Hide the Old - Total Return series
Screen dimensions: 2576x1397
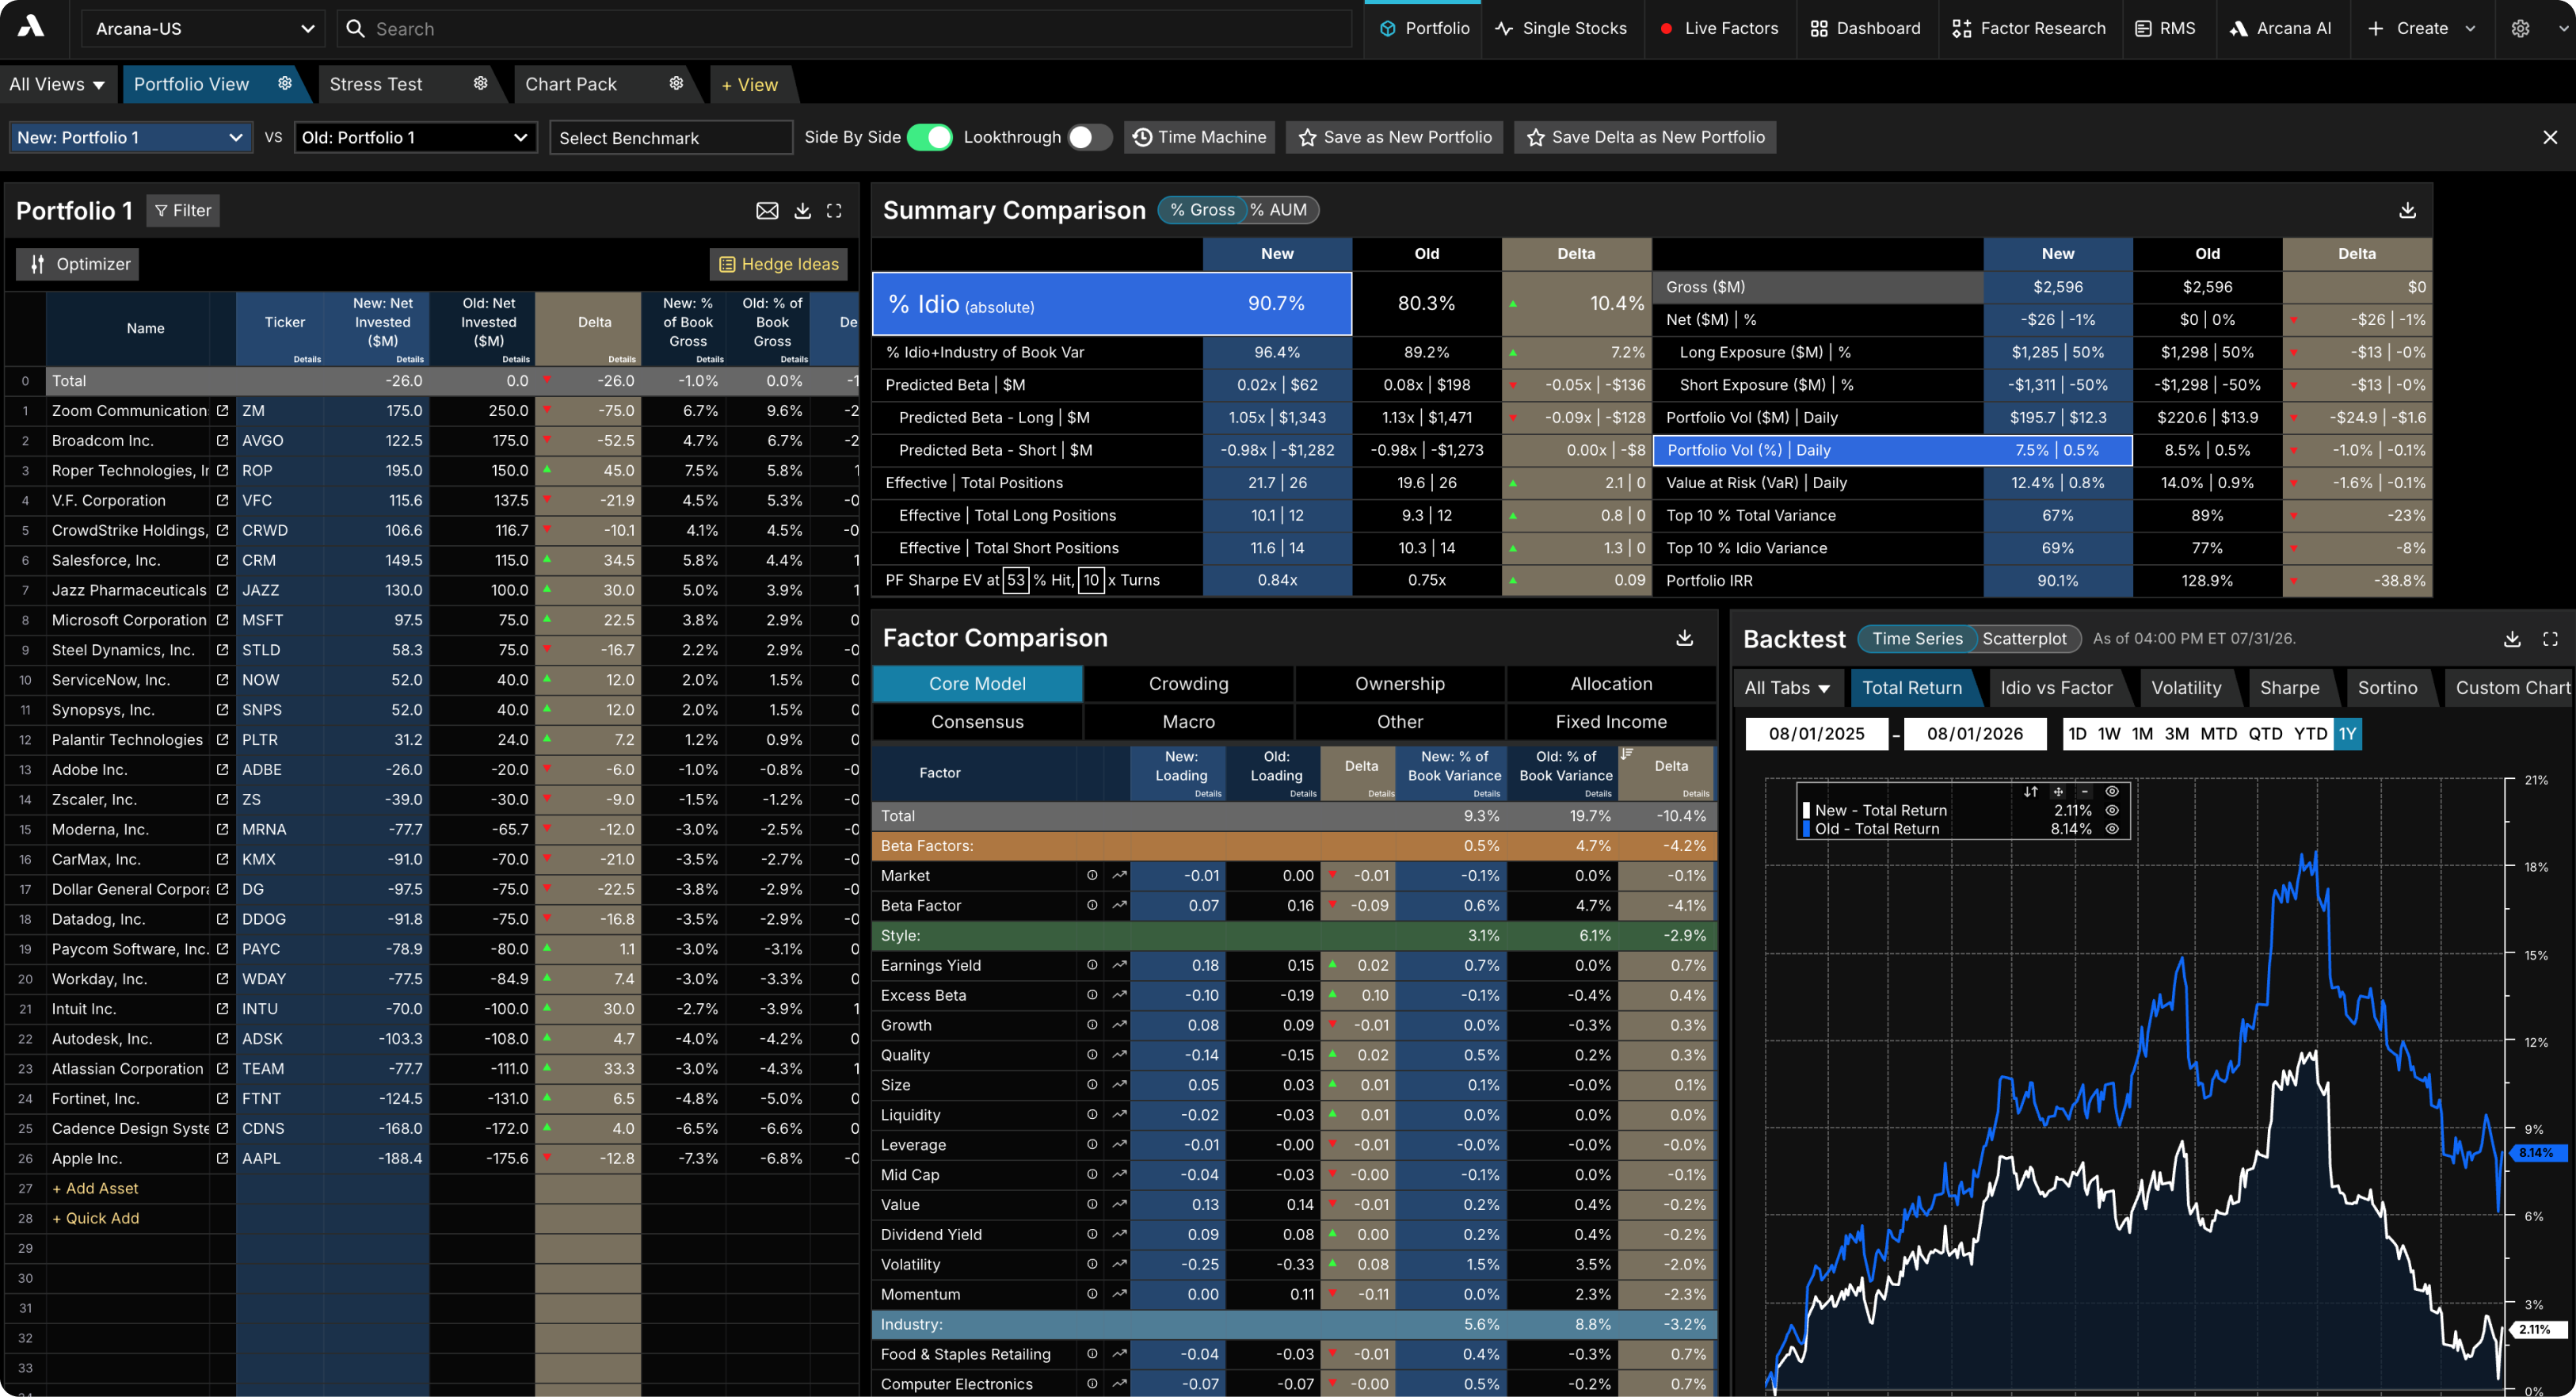[2112, 829]
